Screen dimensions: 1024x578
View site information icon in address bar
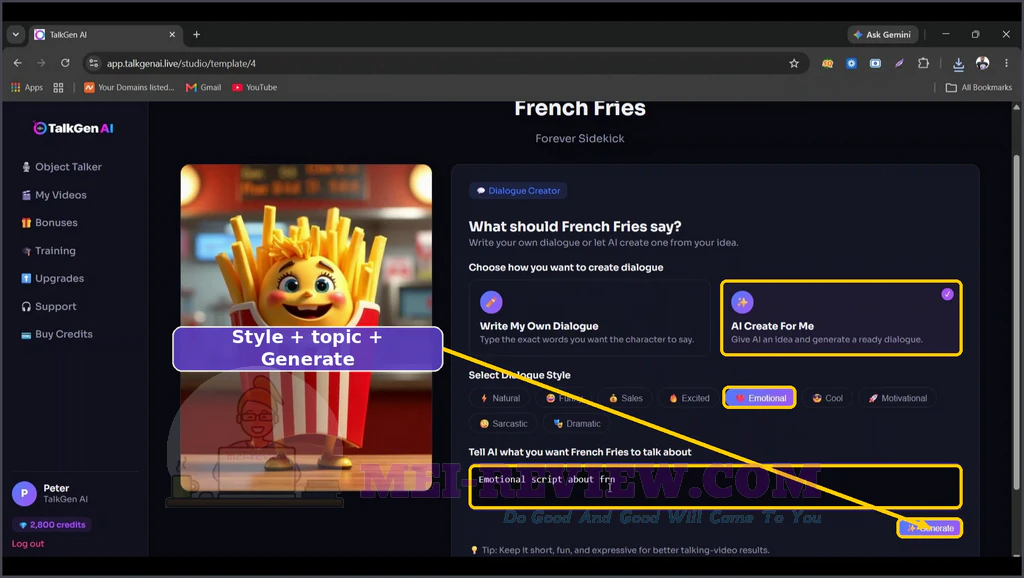point(93,63)
